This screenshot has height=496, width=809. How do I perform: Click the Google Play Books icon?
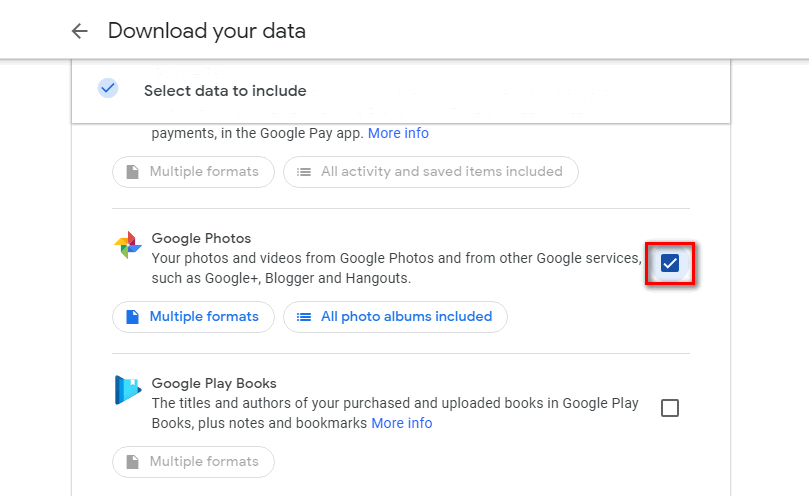click(x=127, y=390)
